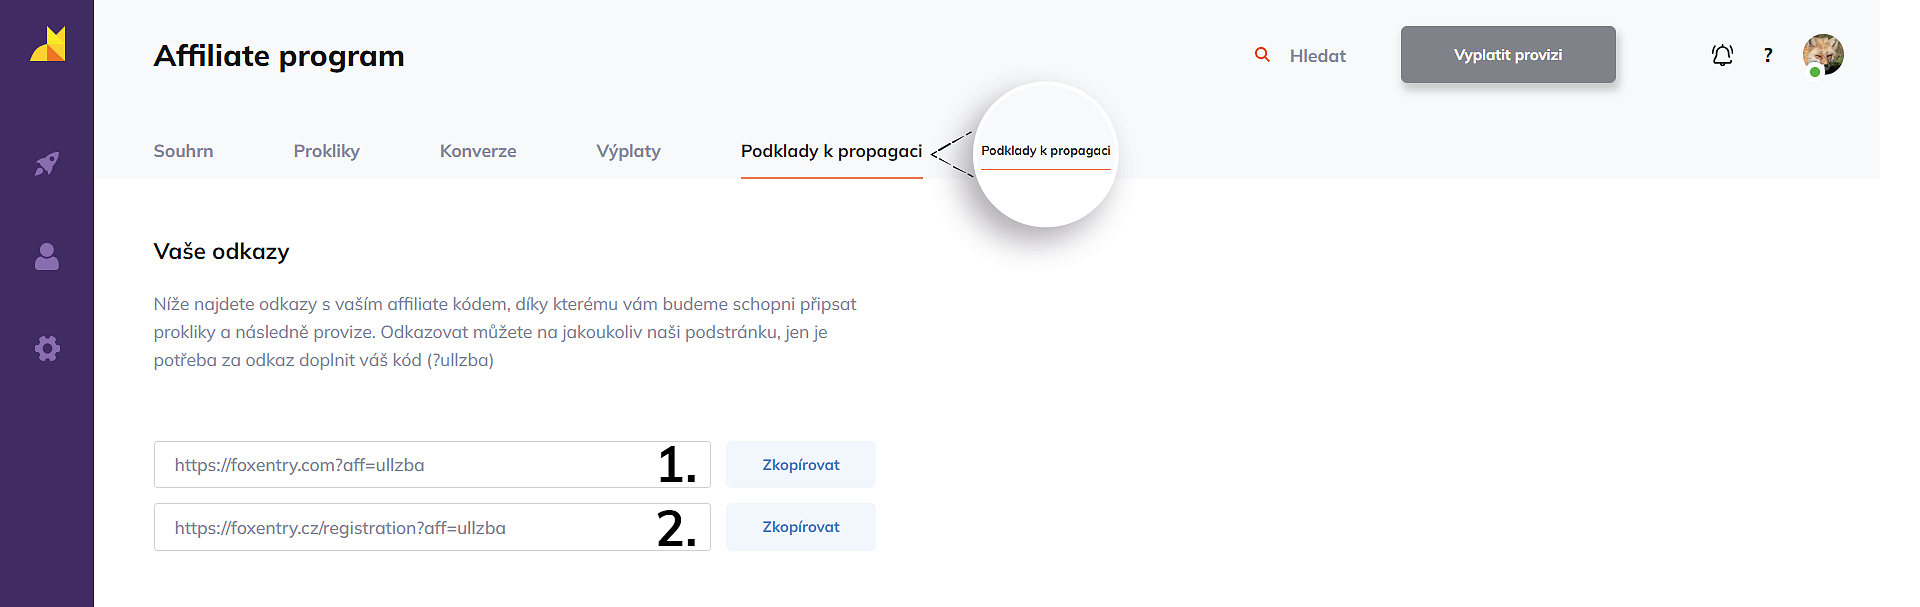
Task: Click the Affiliate program page heading
Action: tap(279, 56)
